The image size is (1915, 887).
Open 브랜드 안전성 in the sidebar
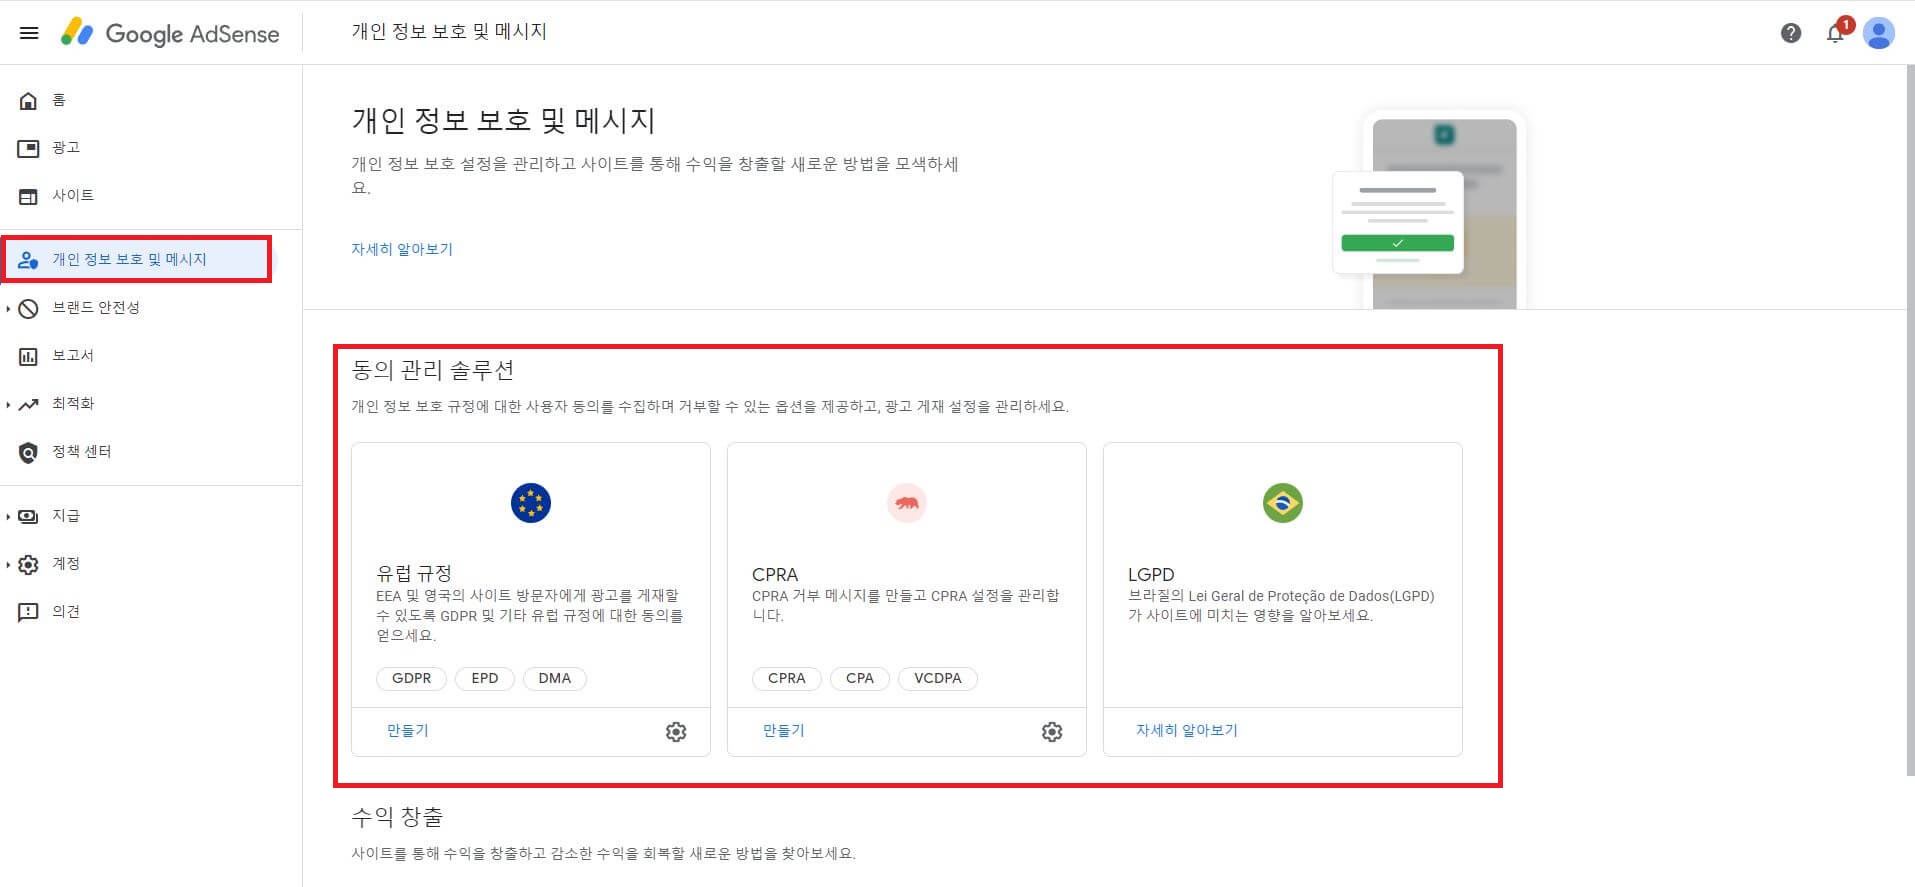click(96, 308)
